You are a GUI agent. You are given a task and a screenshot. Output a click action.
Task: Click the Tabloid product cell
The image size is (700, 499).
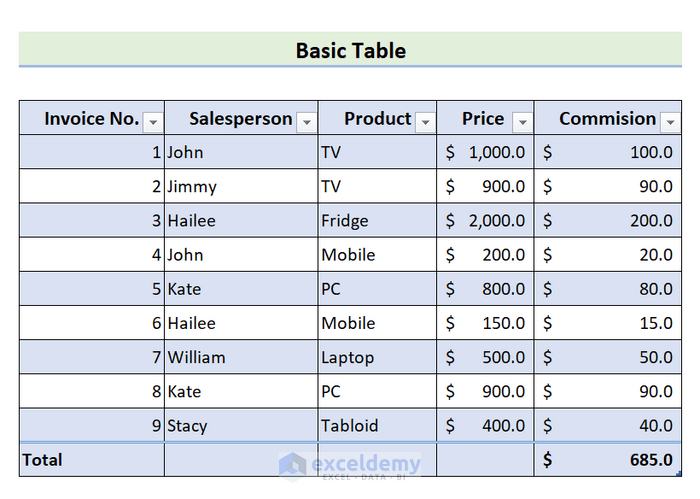[377, 425]
